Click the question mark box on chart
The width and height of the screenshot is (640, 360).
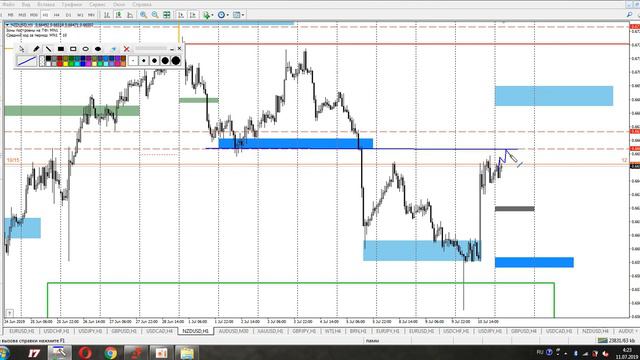pyautogui.click(x=9, y=313)
